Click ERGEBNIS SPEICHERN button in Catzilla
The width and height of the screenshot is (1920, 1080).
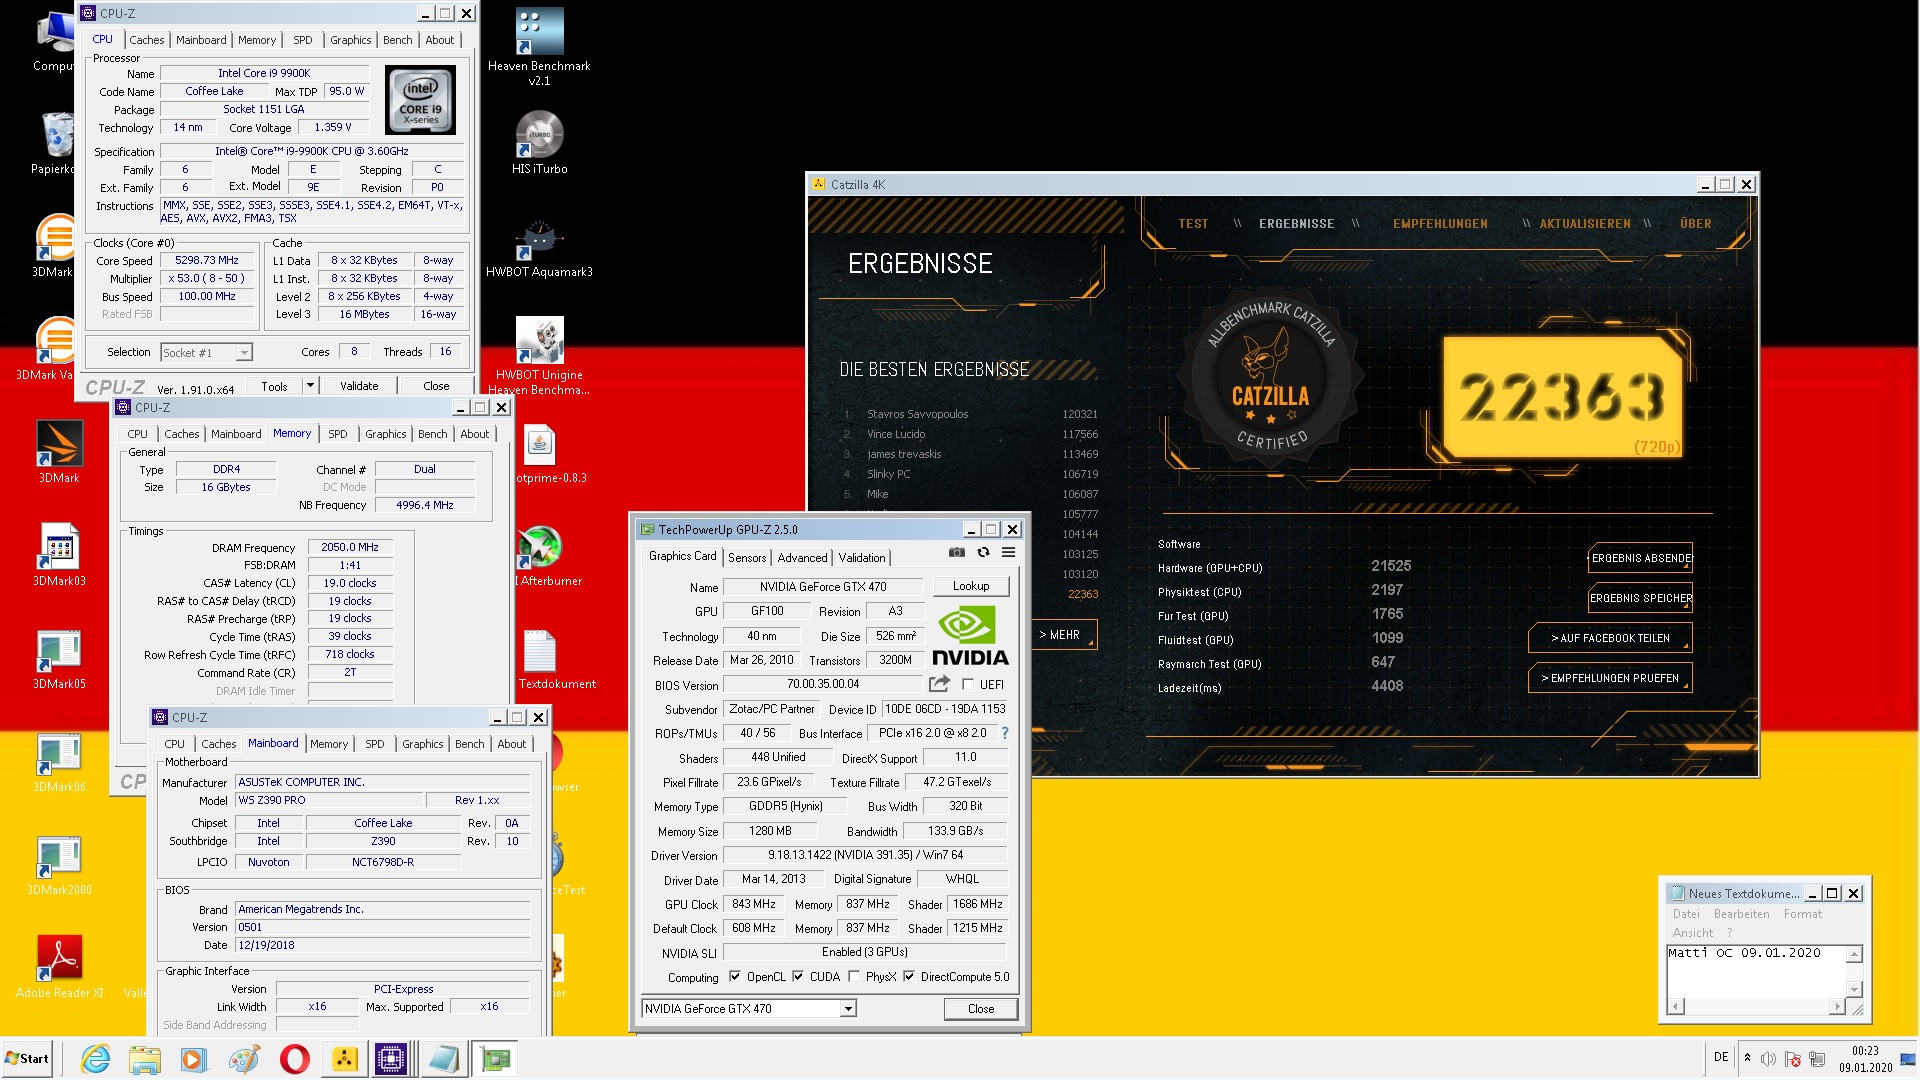coord(1640,598)
